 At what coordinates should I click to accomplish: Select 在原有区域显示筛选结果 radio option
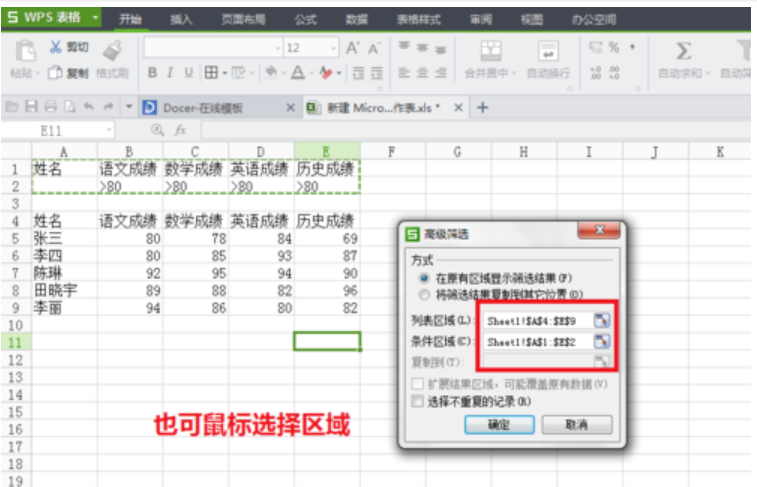(426, 277)
